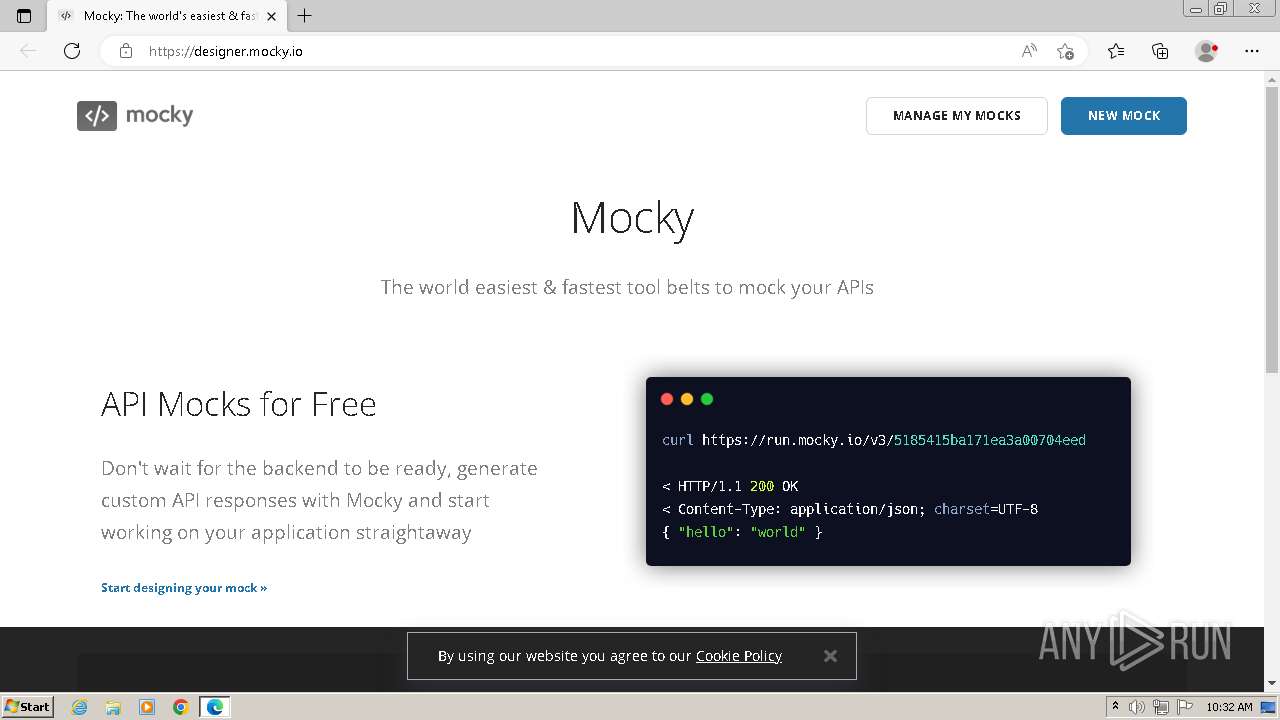Click the network tray icon
This screenshot has height=720, width=1280.
coord(1160,707)
